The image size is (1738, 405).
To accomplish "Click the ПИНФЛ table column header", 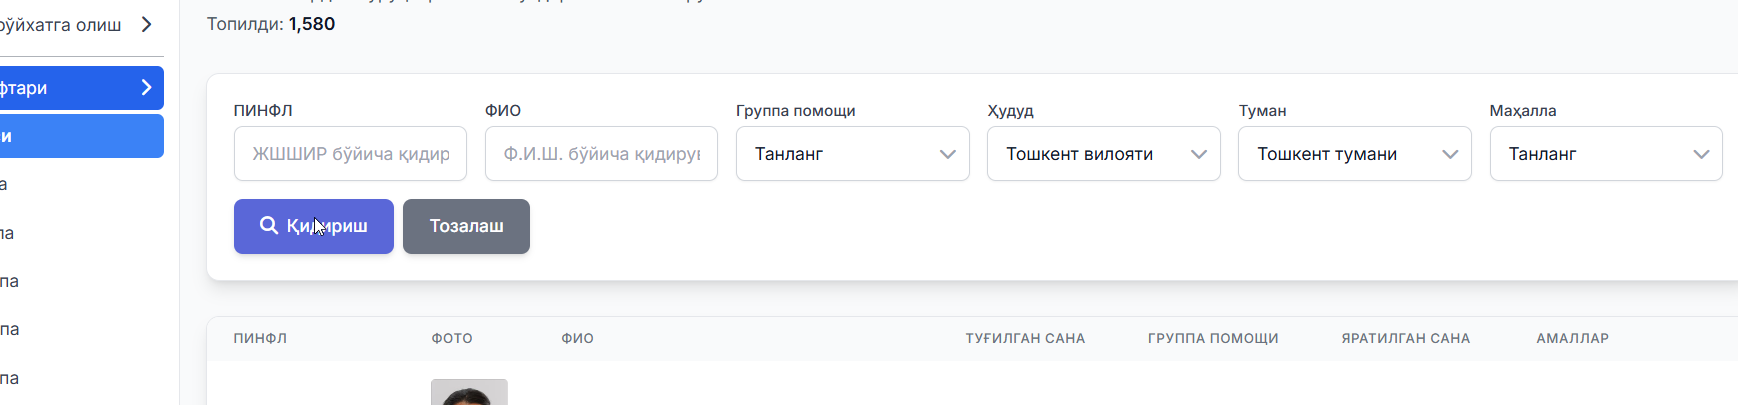I will 260,339.
